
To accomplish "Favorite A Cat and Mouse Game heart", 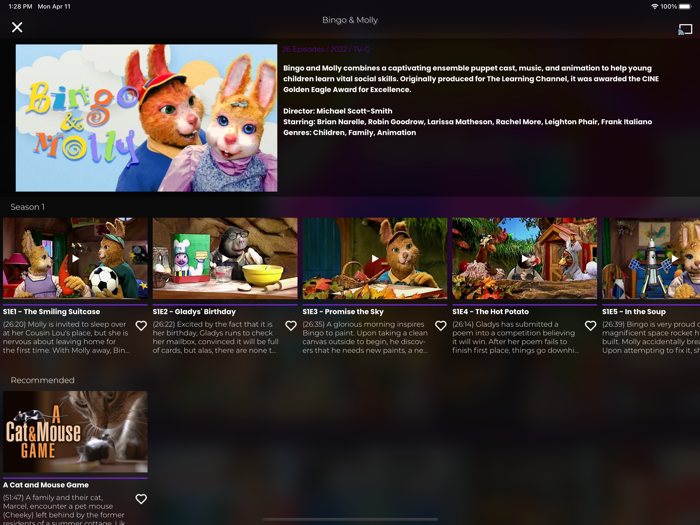I will click(x=141, y=499).
